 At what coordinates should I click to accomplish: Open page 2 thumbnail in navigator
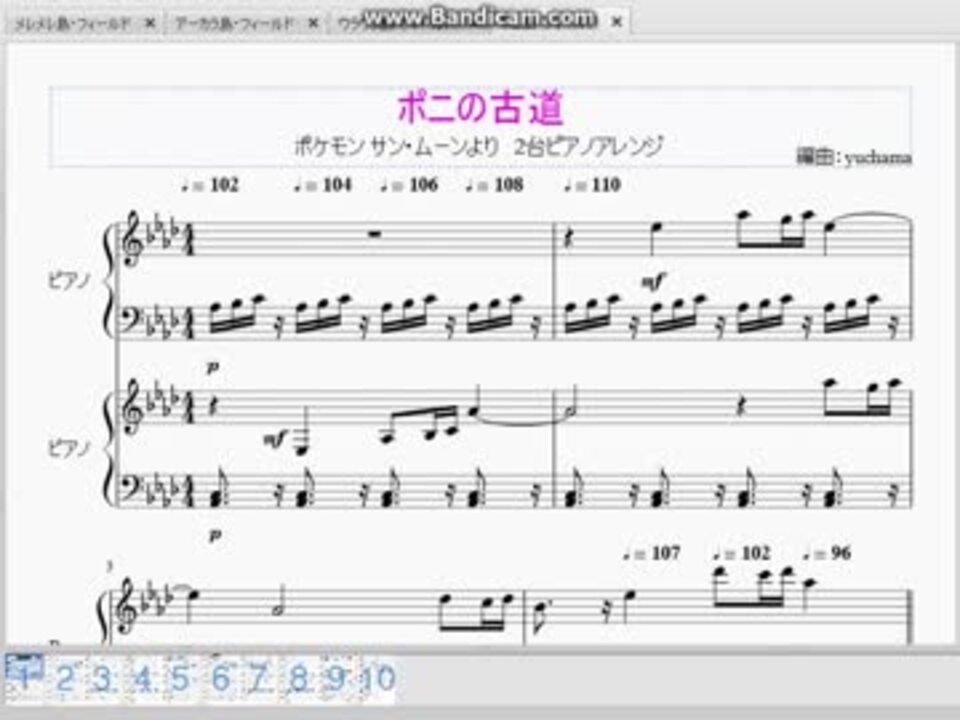click(x=64, y=678)
